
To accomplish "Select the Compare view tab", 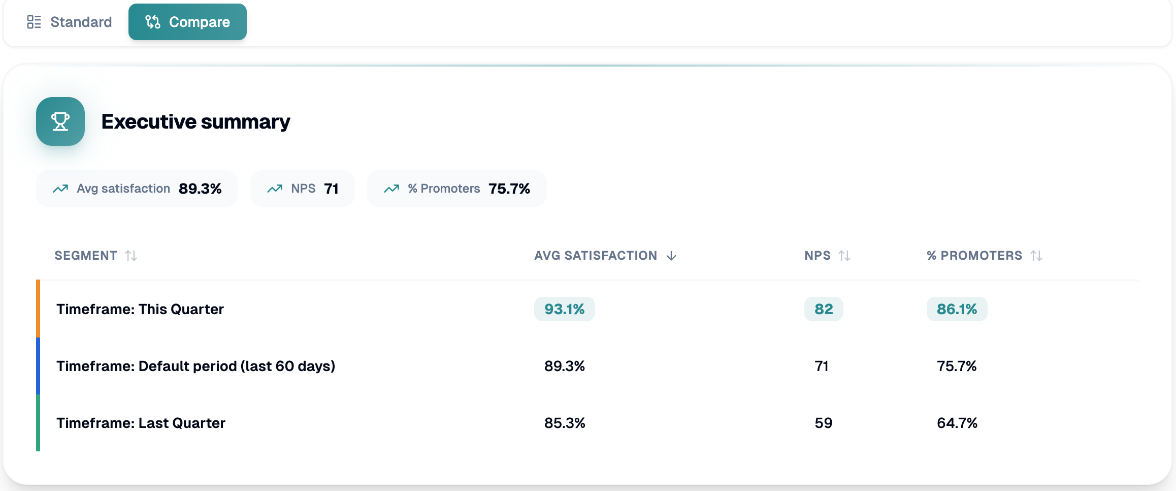I will tap(188, 22).
